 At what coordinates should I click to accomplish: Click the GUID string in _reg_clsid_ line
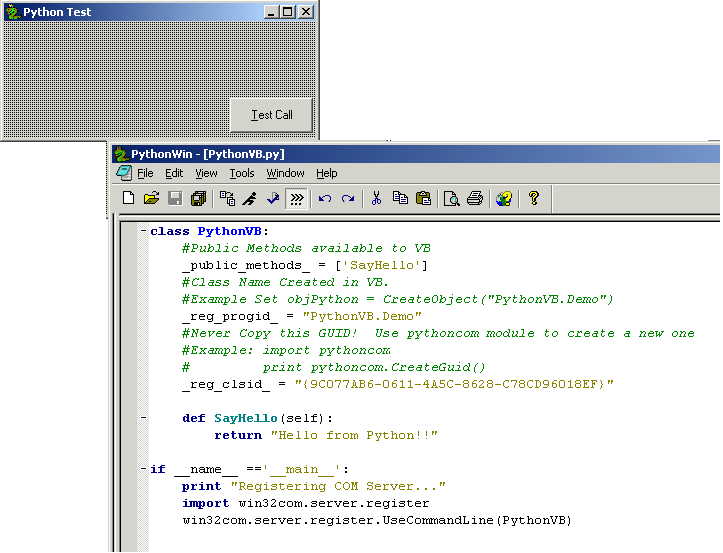pyautogui.click(x=454, y=384)
